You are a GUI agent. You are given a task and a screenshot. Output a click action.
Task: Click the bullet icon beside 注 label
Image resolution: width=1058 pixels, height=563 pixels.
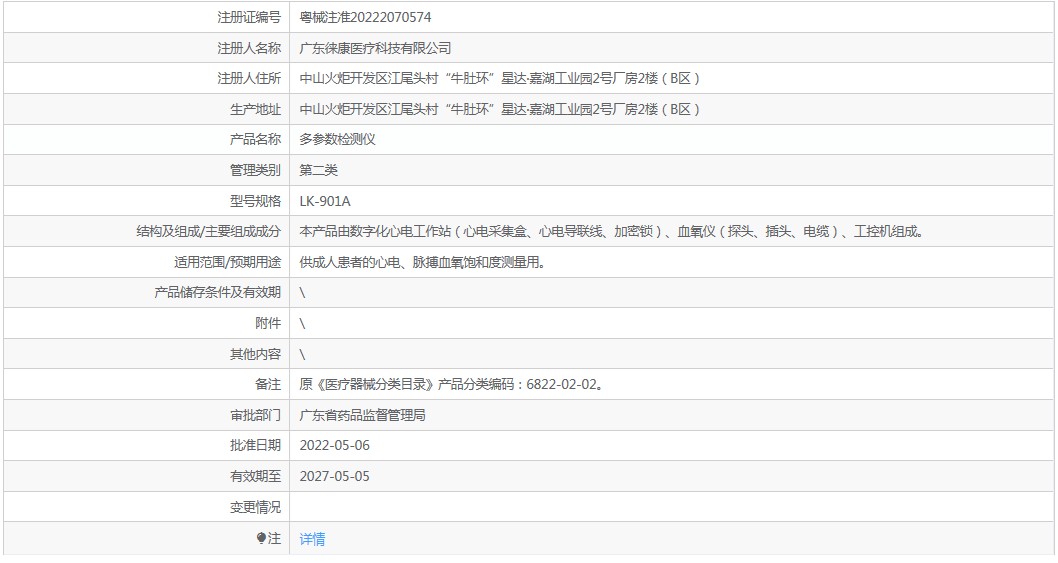pyautogui.click(x=261, y=538)
